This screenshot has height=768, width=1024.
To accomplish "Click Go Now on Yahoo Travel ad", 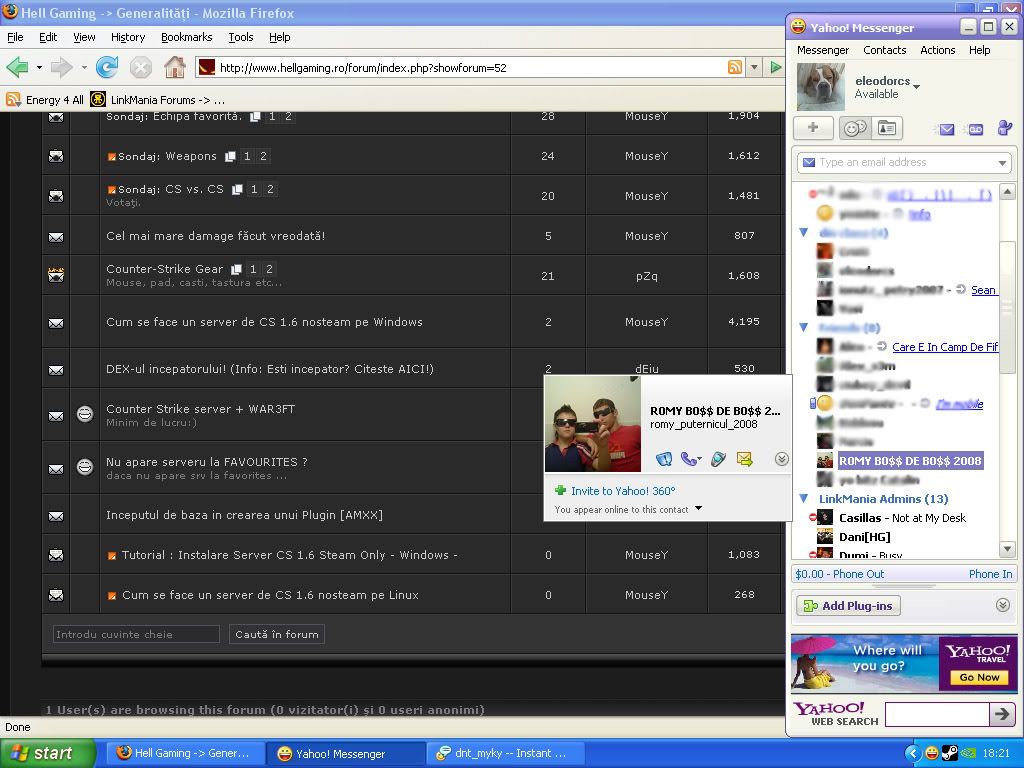I will (x=979, y=677).
